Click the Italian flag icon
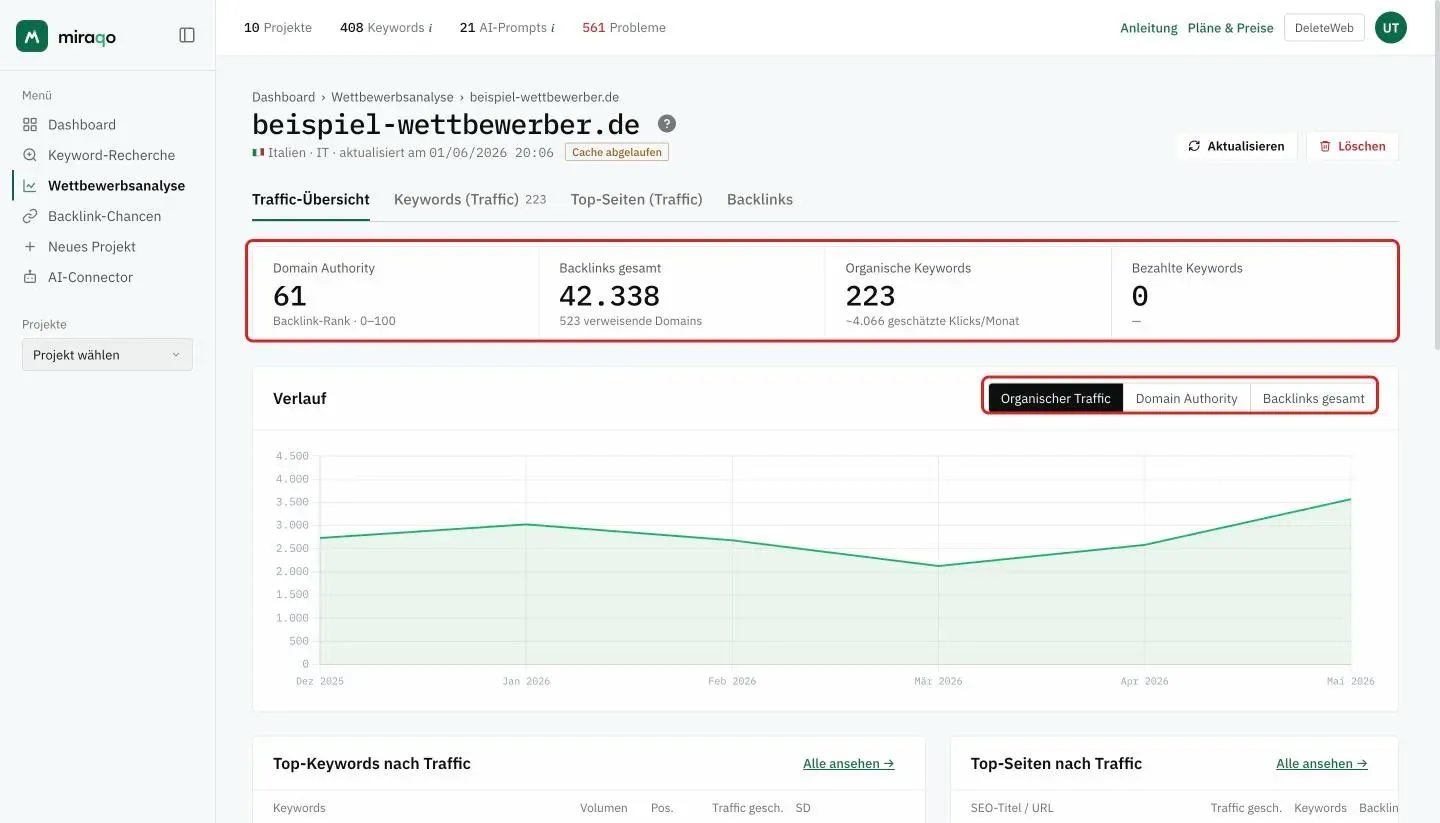Screen dimensions: 1440x823 point(258,153)
